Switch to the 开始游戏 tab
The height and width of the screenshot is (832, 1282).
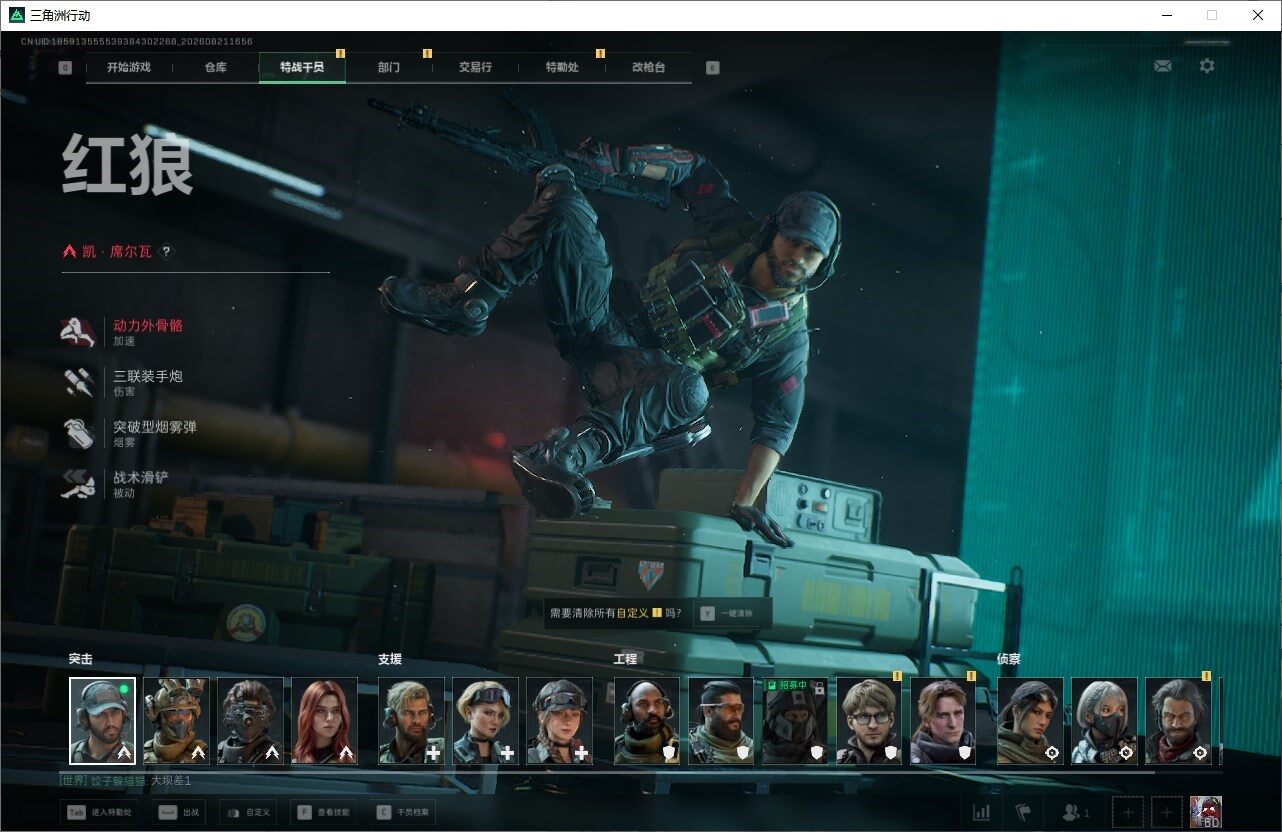point(129,68)
